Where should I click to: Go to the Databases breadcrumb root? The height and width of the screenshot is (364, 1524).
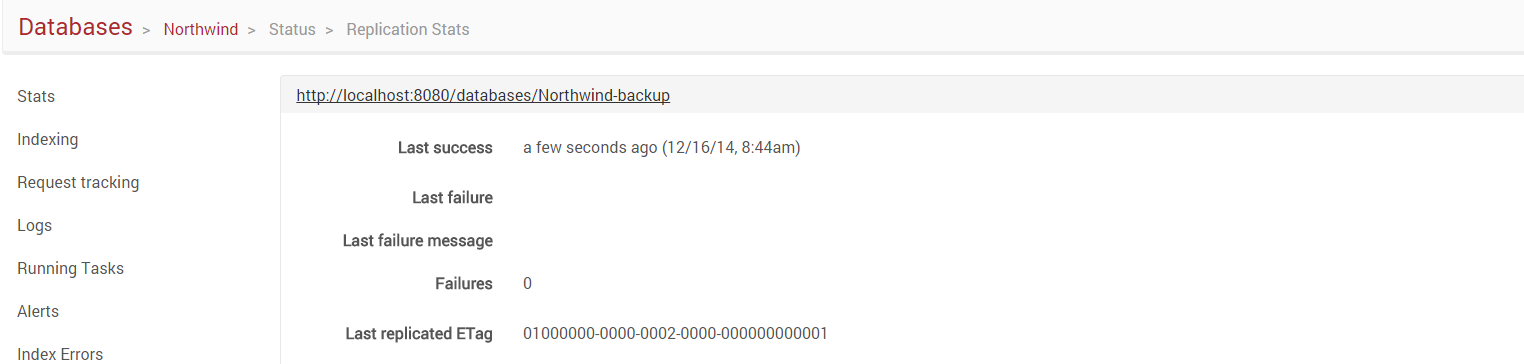coord(75,27)
